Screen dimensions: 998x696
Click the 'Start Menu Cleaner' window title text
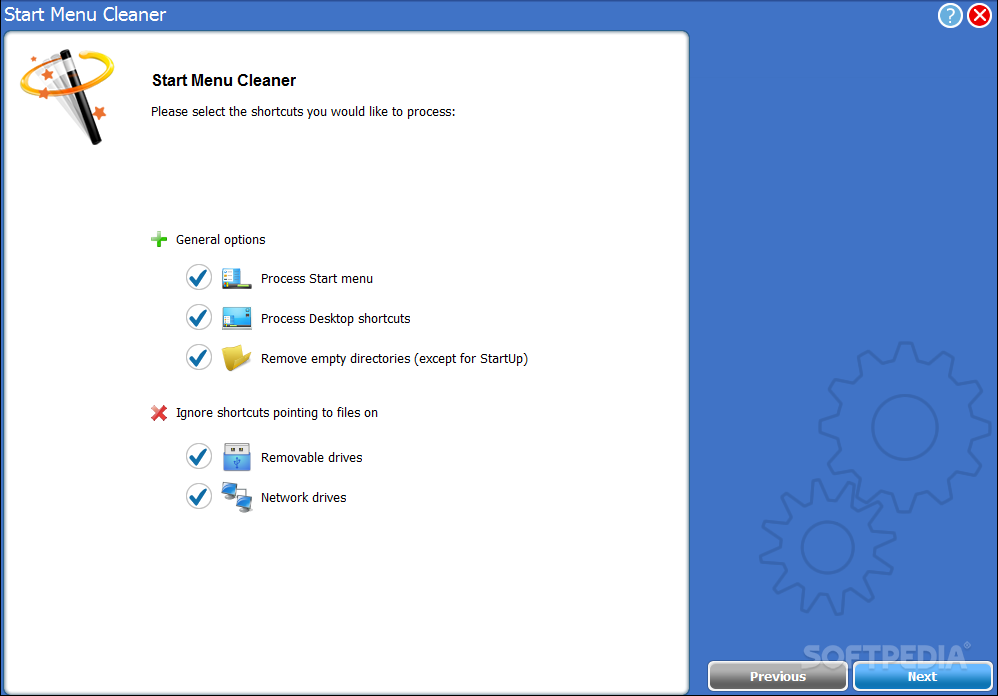(85, 15)
